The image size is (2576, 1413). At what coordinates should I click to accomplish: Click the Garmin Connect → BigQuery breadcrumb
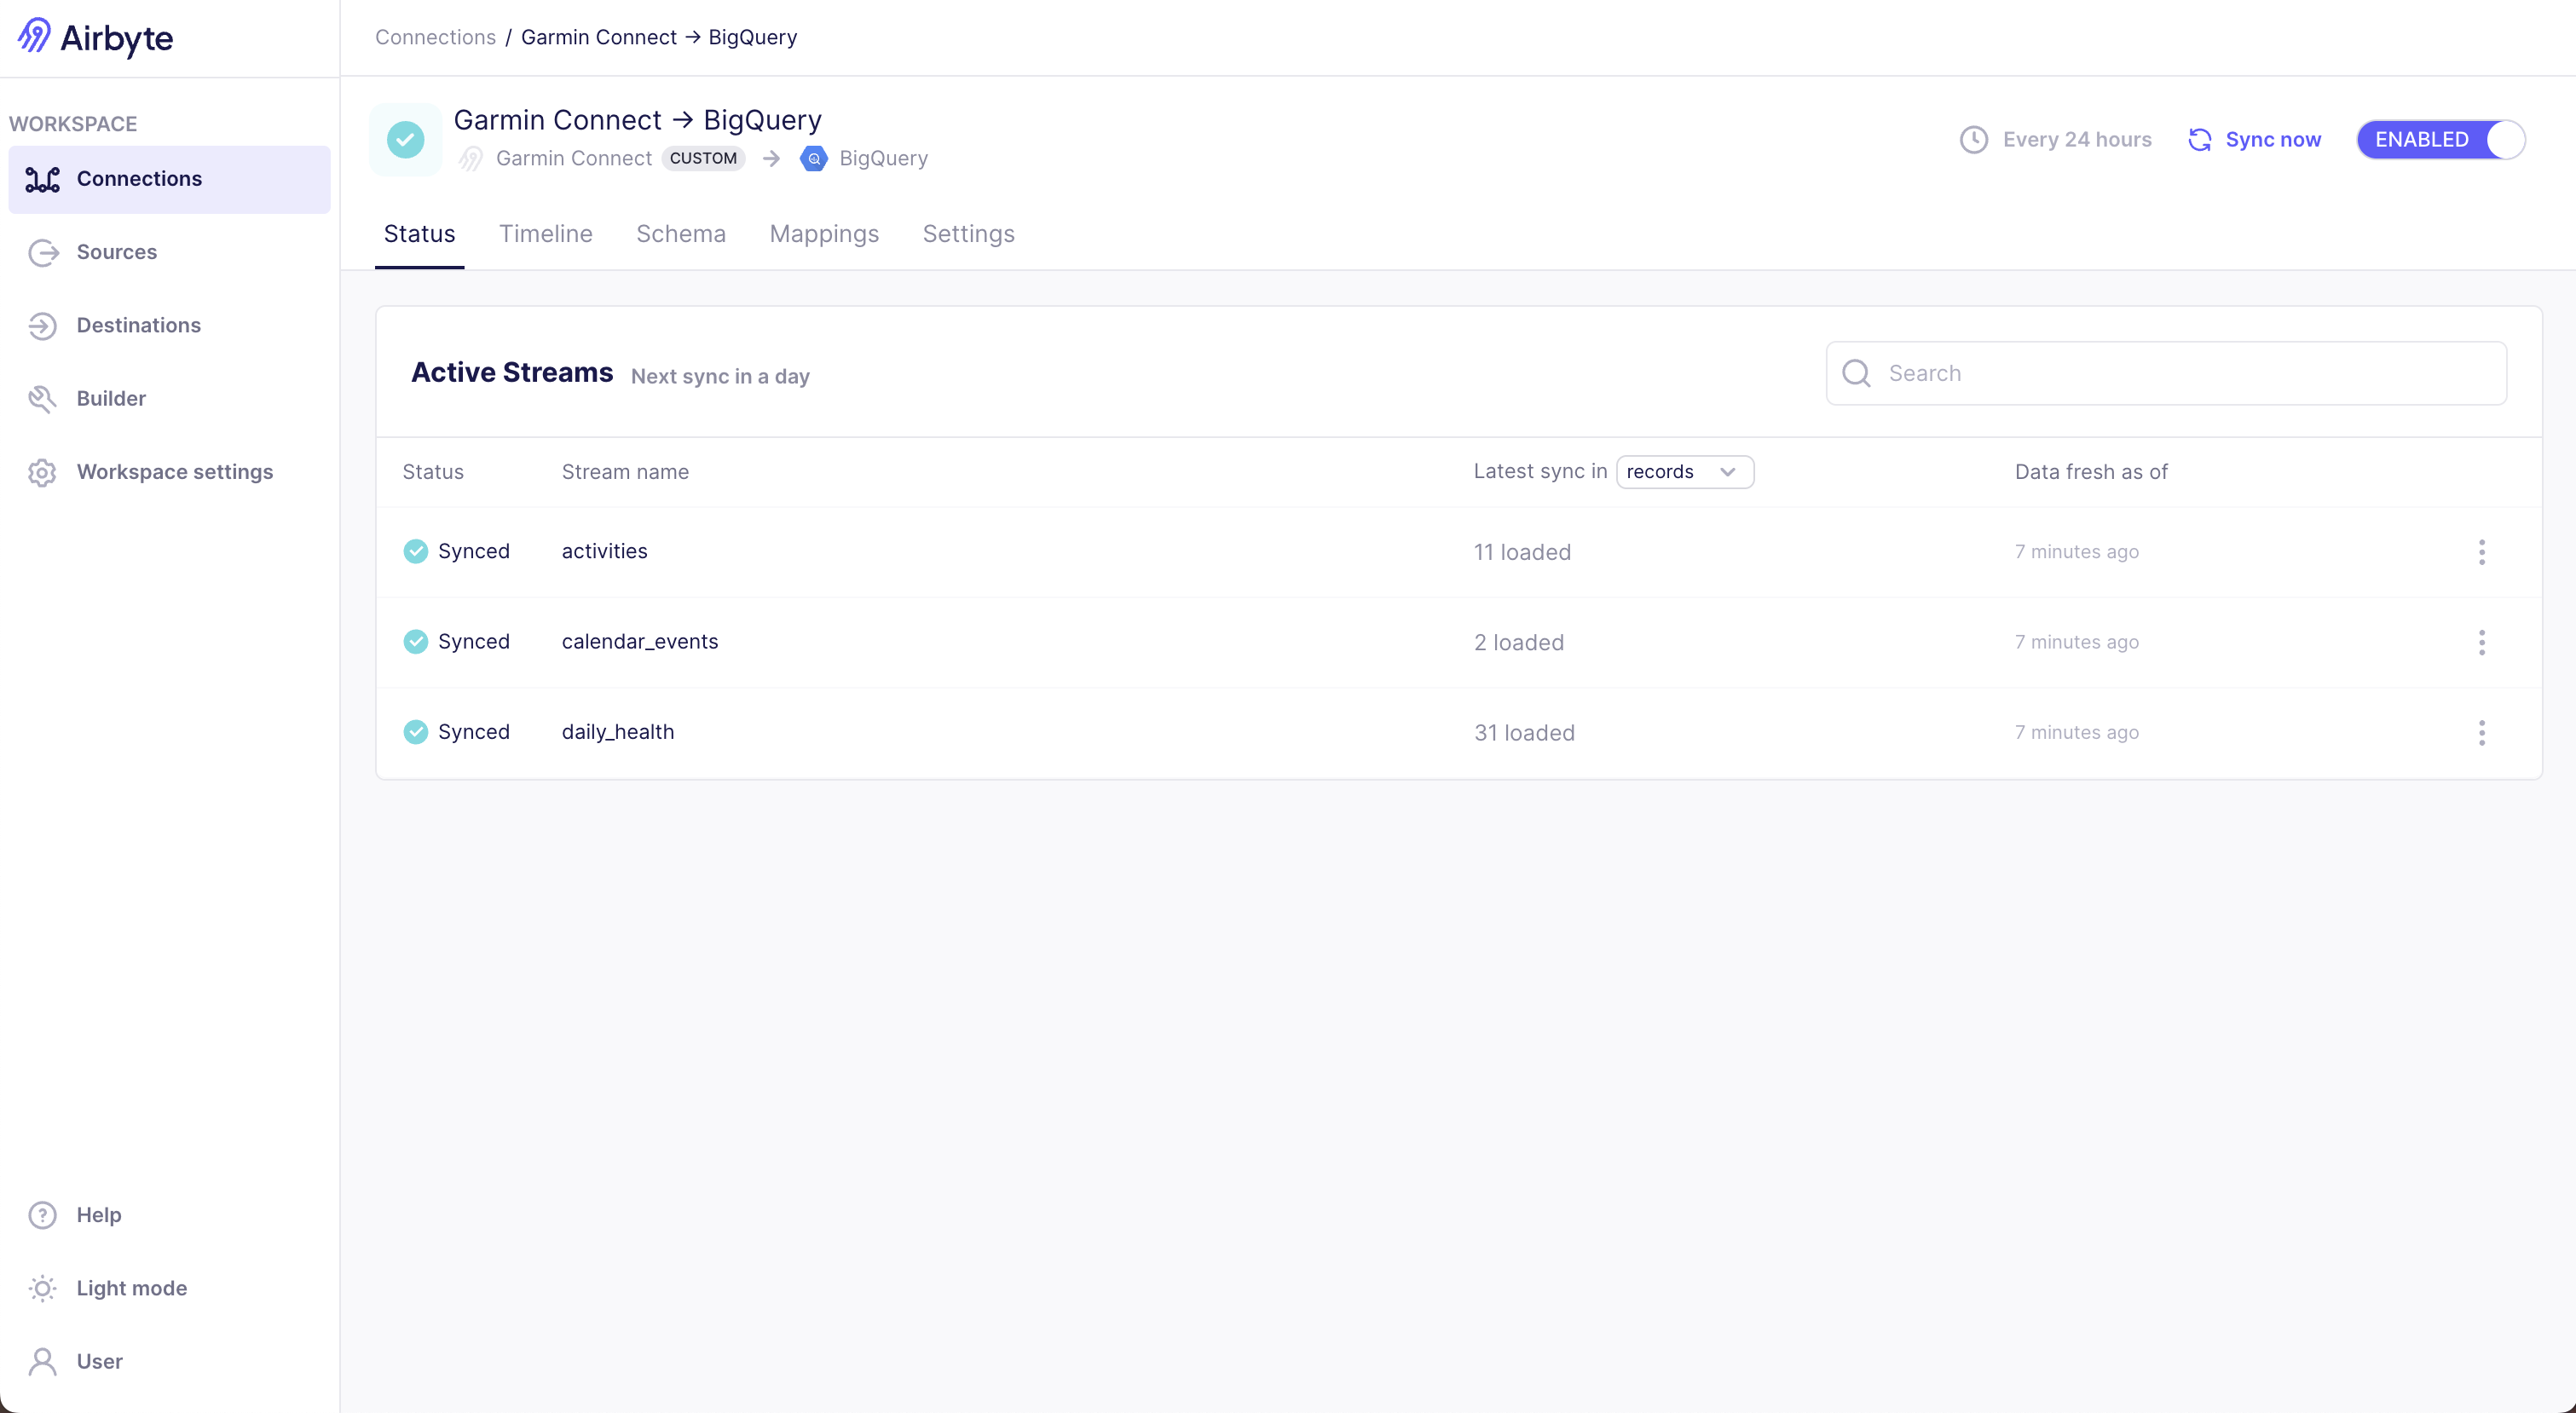coord(659,37)
